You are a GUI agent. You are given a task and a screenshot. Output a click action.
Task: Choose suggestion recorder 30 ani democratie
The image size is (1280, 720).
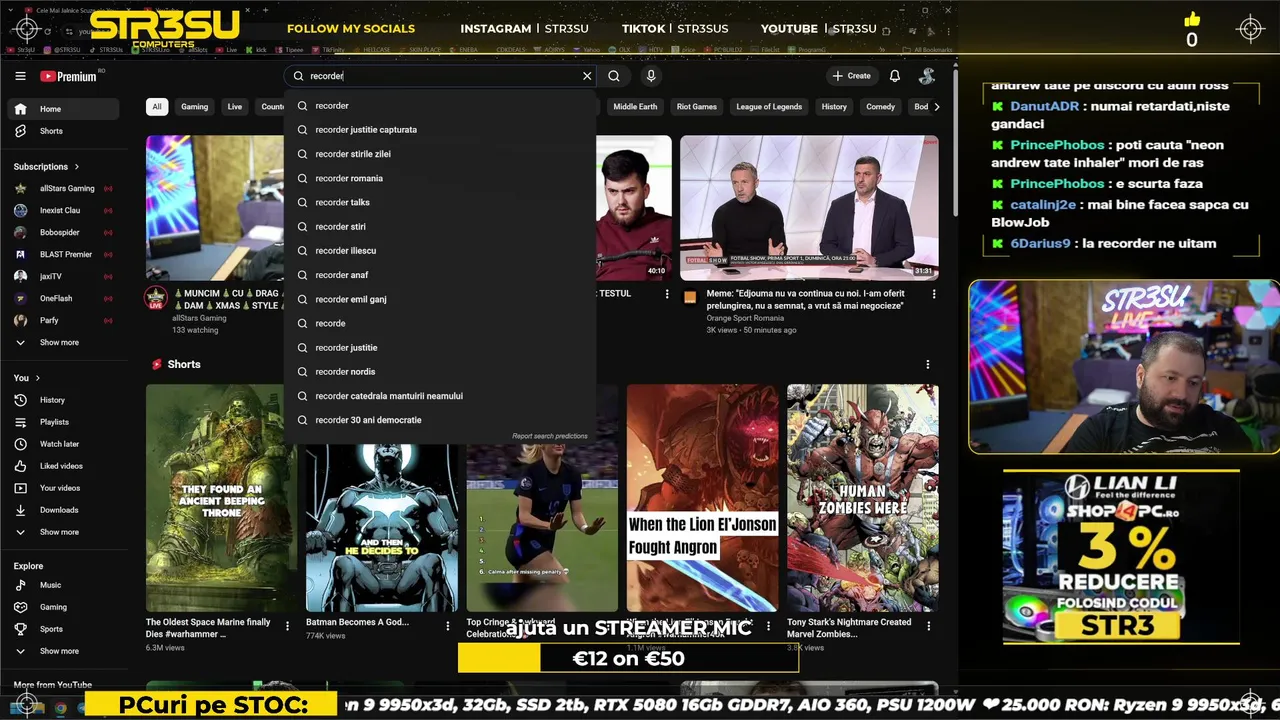click(x=440, y=420)
